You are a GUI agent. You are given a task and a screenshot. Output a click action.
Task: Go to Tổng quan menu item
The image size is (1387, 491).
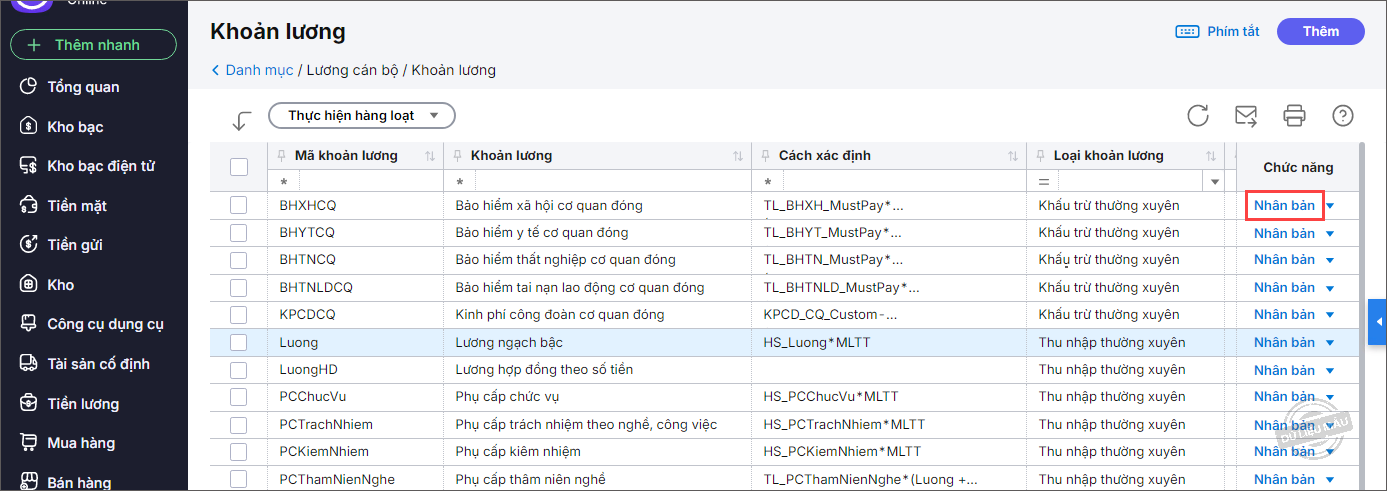(x=83, y=87)
